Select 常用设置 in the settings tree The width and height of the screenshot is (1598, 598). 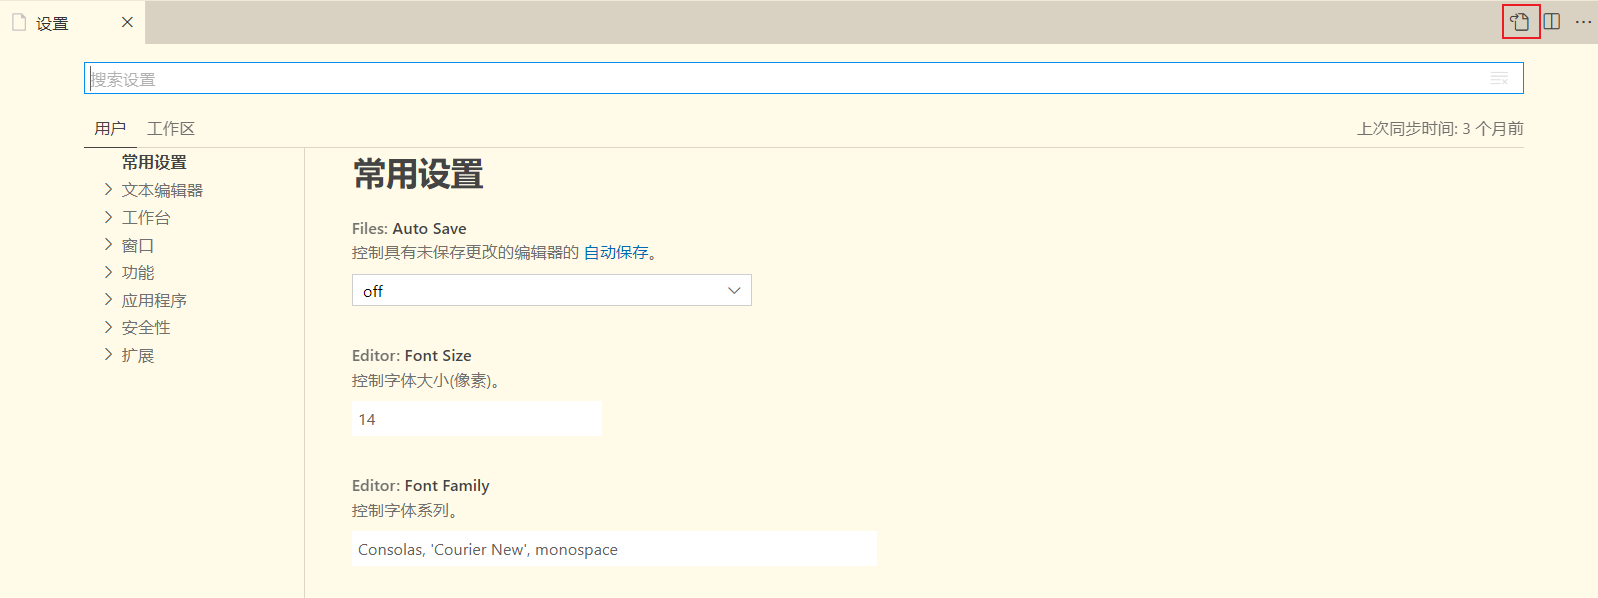154,162
